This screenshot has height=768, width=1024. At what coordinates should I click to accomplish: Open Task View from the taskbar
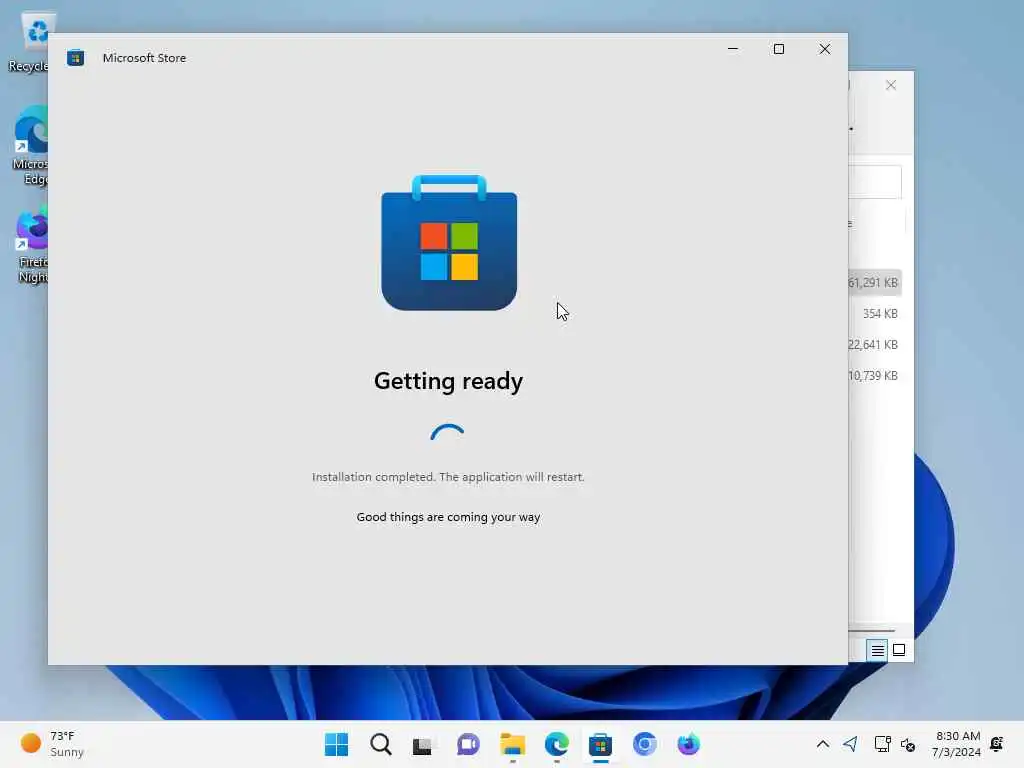(x=423, y=745)
